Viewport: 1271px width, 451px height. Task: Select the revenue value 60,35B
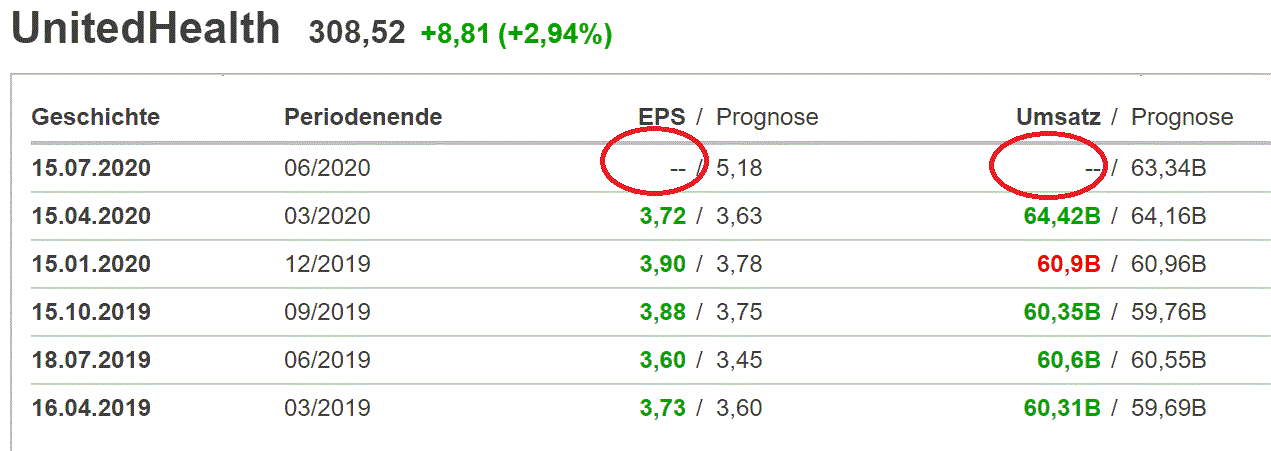1062,312
